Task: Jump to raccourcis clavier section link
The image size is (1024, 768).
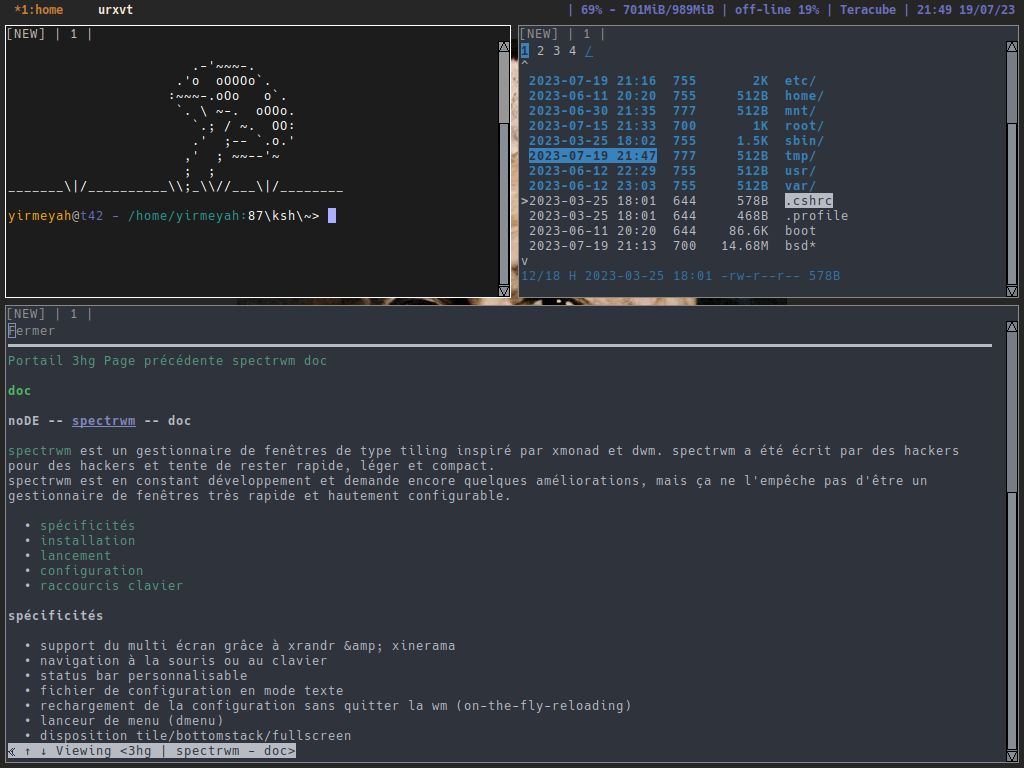Action: (111, 586)
